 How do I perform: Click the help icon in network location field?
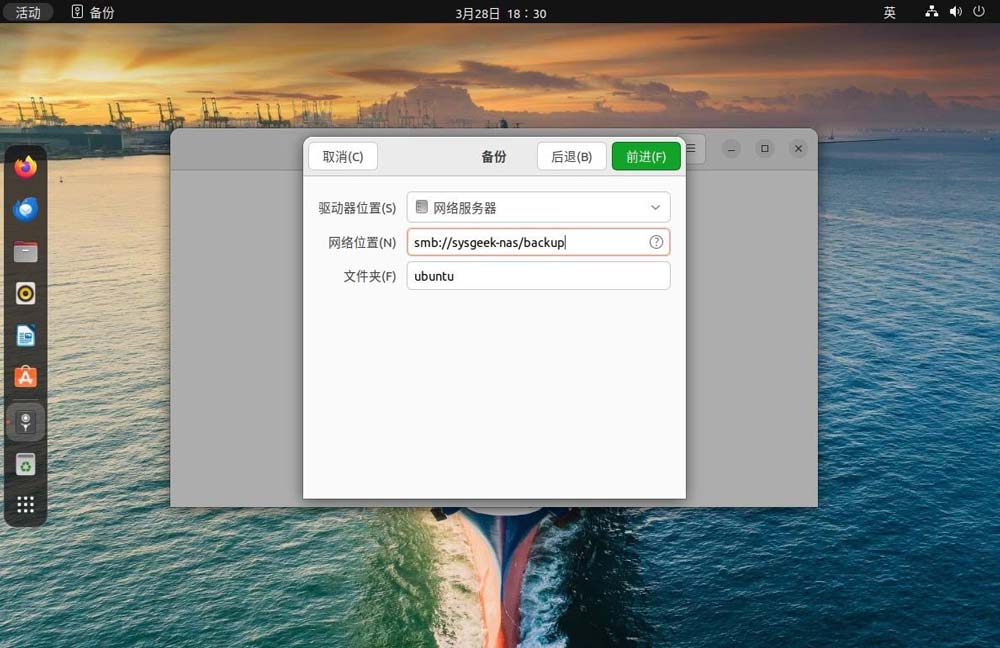point(656,242)
